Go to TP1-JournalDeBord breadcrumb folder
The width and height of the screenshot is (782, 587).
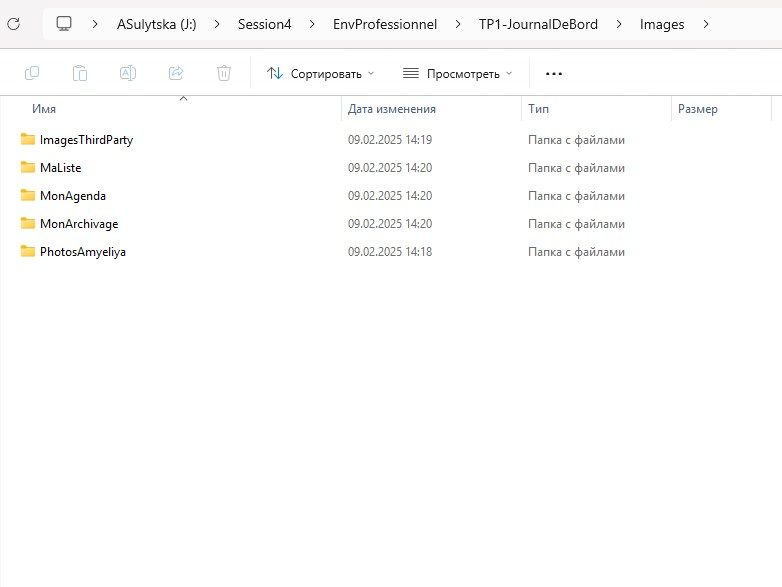pos(538,24)
